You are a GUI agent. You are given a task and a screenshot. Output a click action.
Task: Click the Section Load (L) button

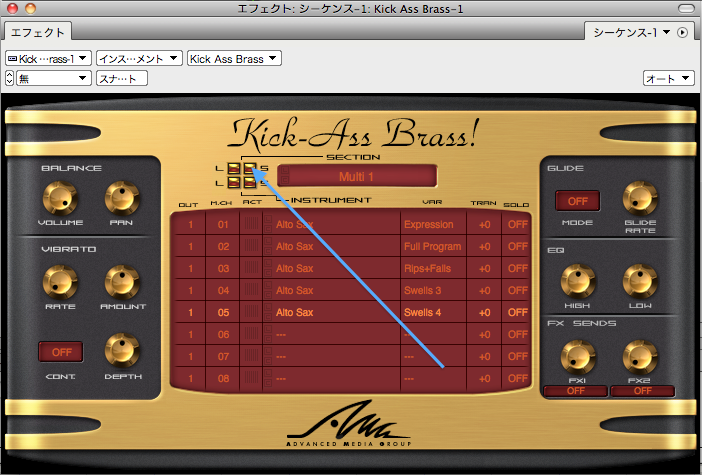(x=234, y=168)
